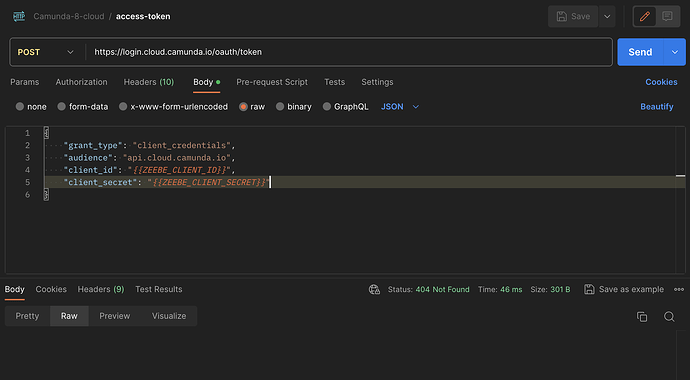Click the grant_type line in editor
690x380 pixels.
tap(150, 145)
